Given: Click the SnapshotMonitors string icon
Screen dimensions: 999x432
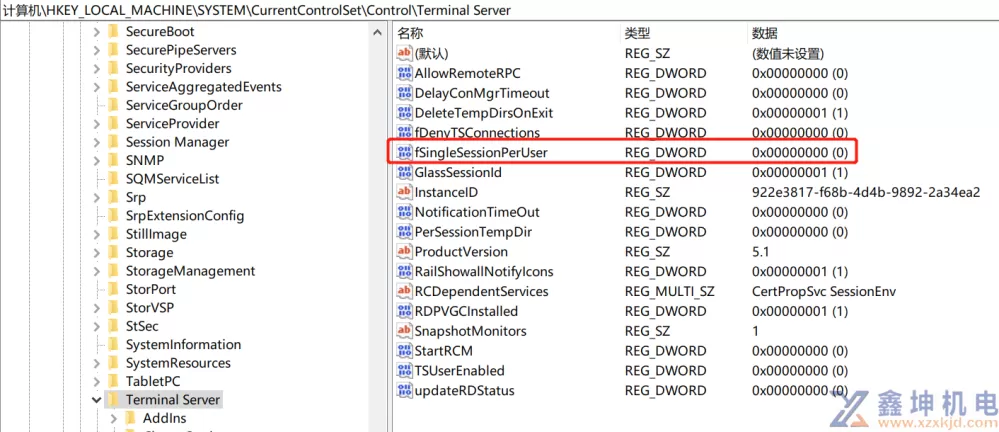Looking at the screenshot, I should pyautogui.click(x=405, y=331).
